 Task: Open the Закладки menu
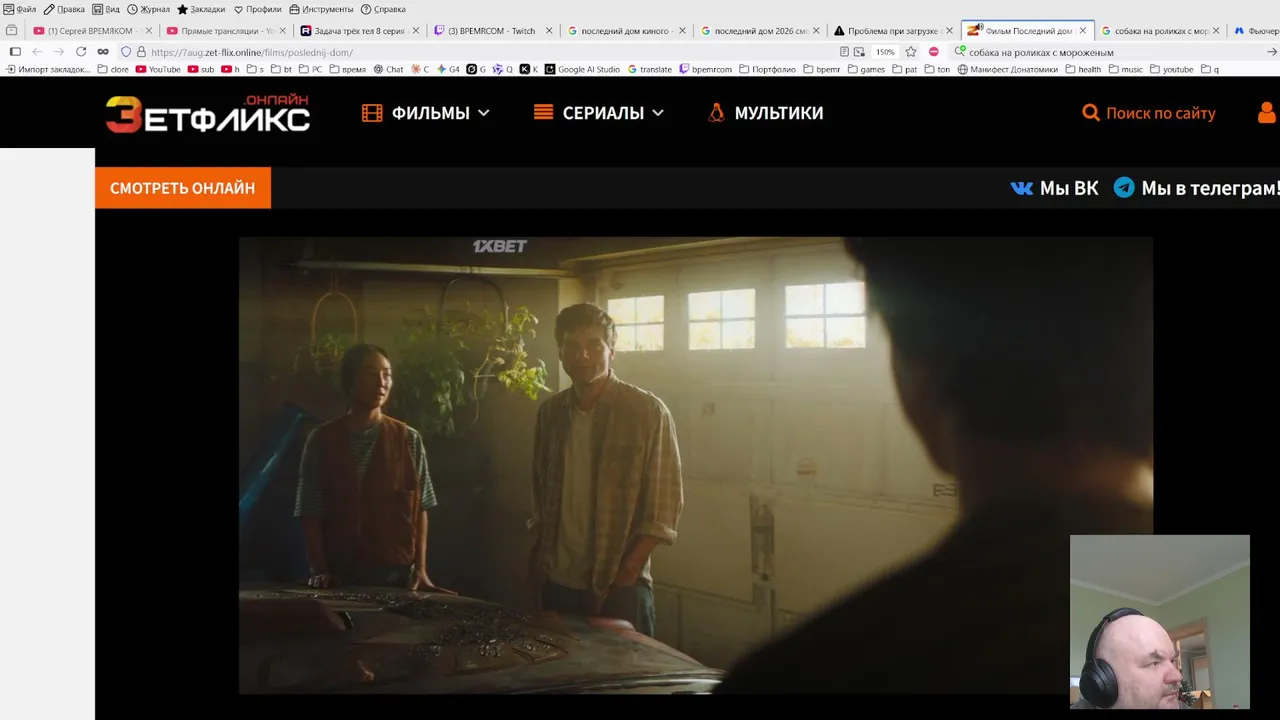click(201, 9)
